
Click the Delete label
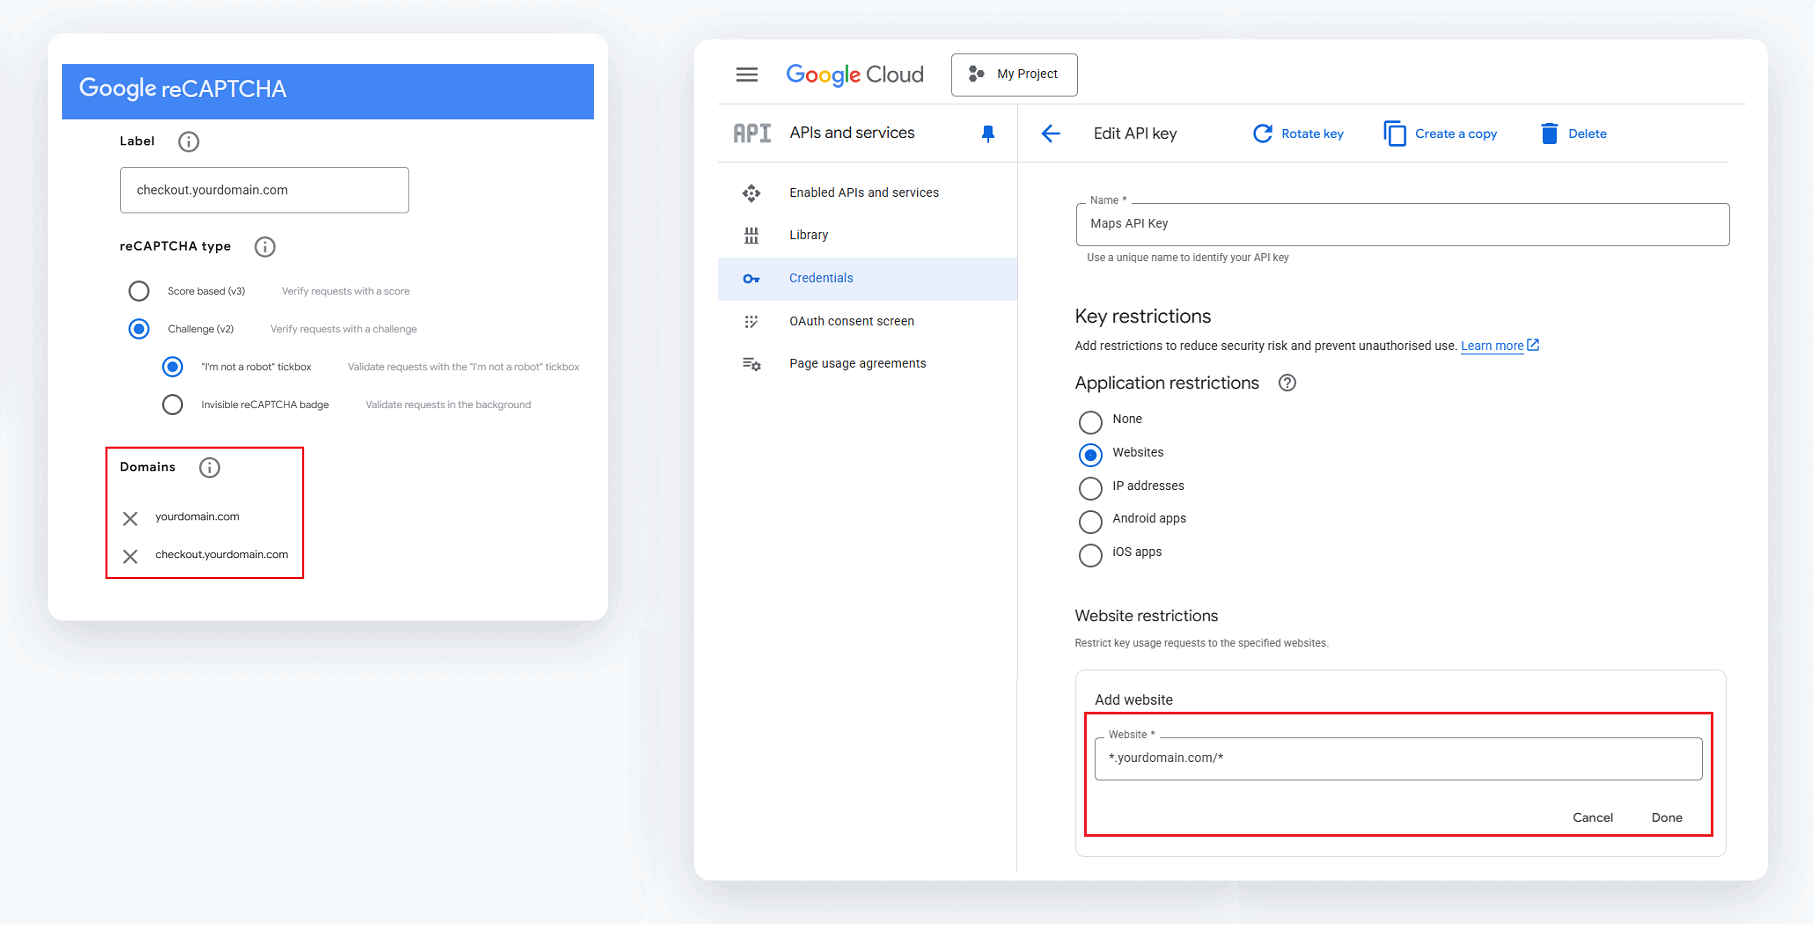(1587, 134)
